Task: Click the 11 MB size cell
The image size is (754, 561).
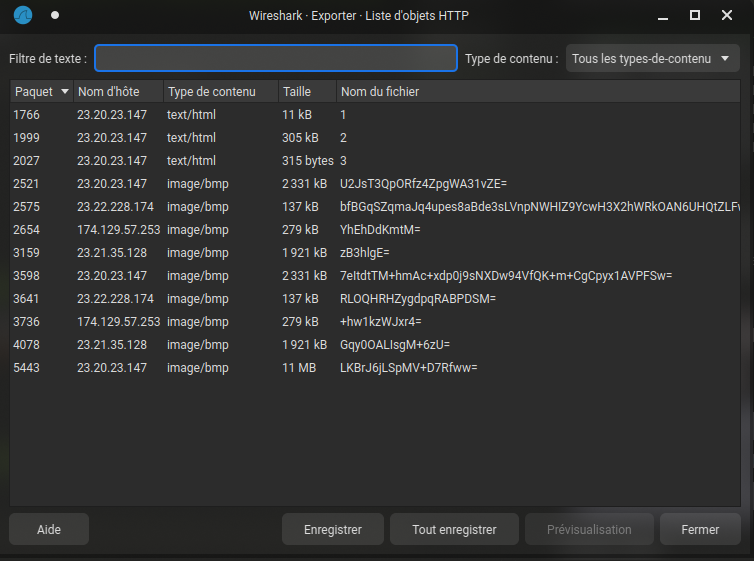Action: point(299,368)
